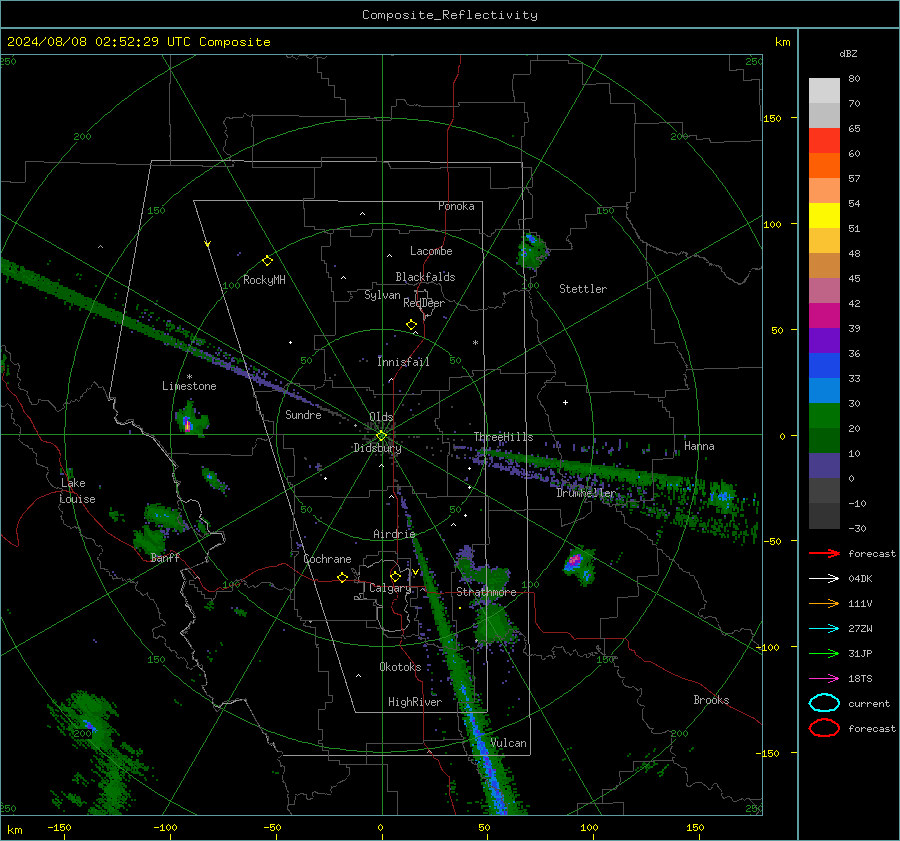Viewport: 900px width, 841px height.
Task: Click the yellow km label at top right
Action: point(782,42)
